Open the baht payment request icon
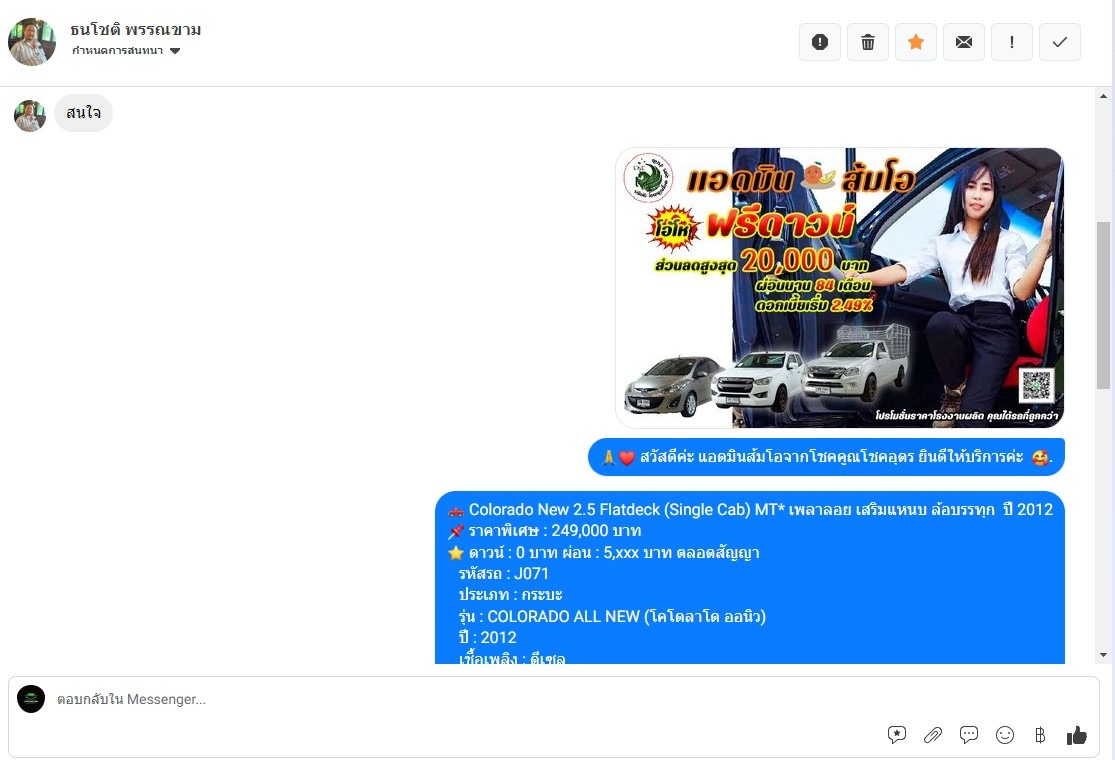This screenshot has height=760, width=1115. 1040,735
